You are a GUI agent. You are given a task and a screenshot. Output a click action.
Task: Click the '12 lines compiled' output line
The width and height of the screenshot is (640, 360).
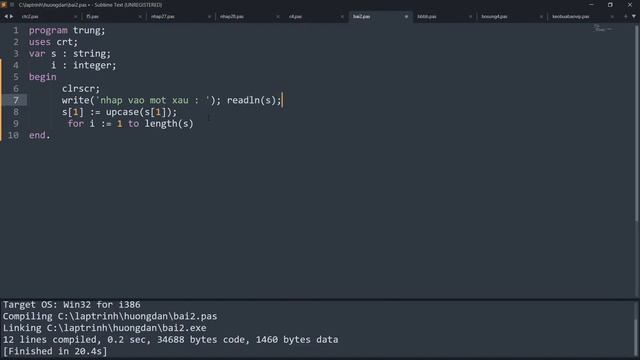click(170, 340)
